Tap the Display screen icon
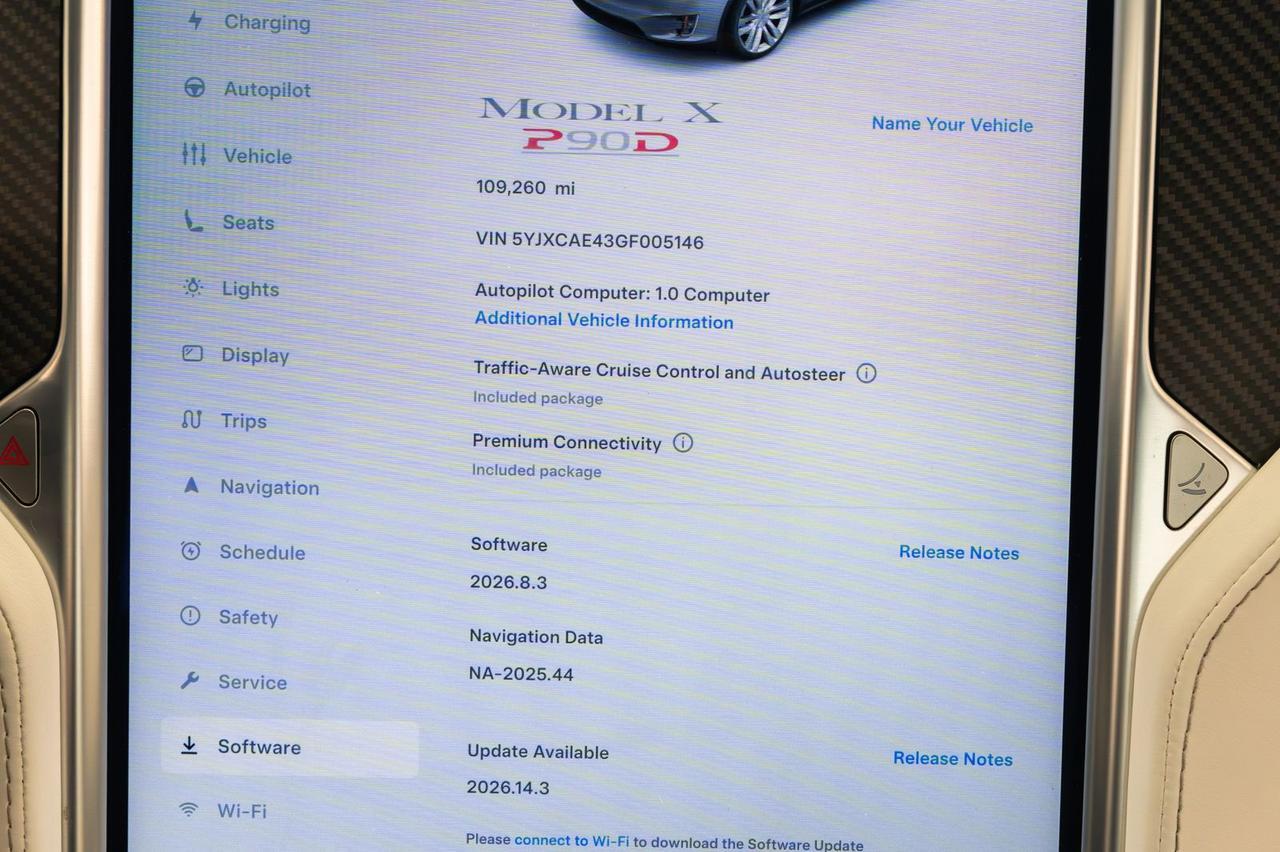 tap(192, 354)
